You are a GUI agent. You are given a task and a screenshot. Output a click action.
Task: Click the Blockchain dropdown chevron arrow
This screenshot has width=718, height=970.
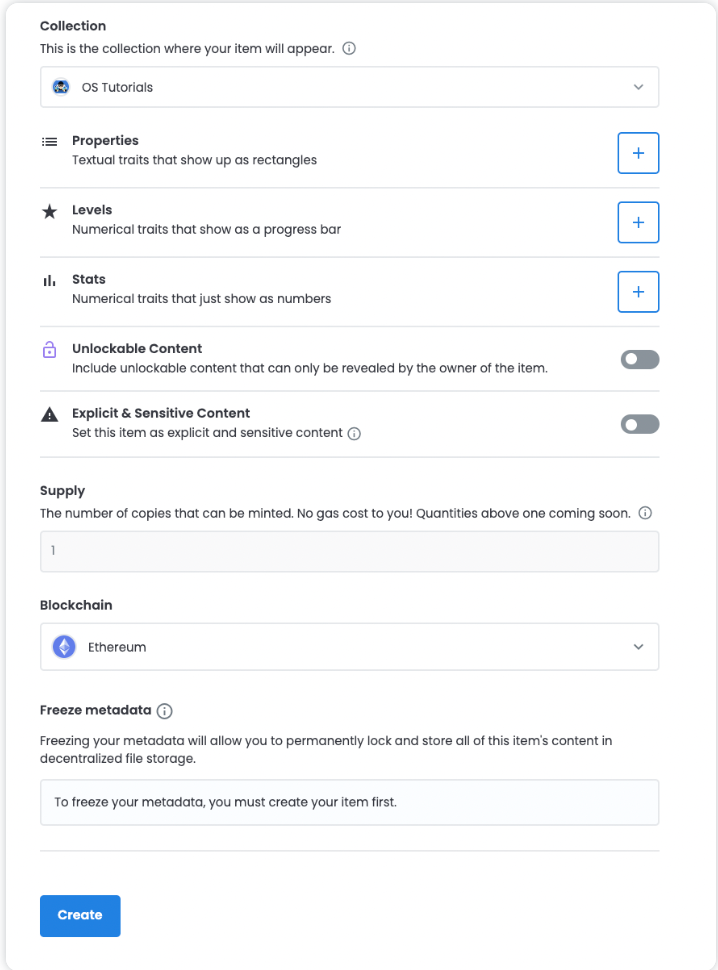(x=638, y=646)
